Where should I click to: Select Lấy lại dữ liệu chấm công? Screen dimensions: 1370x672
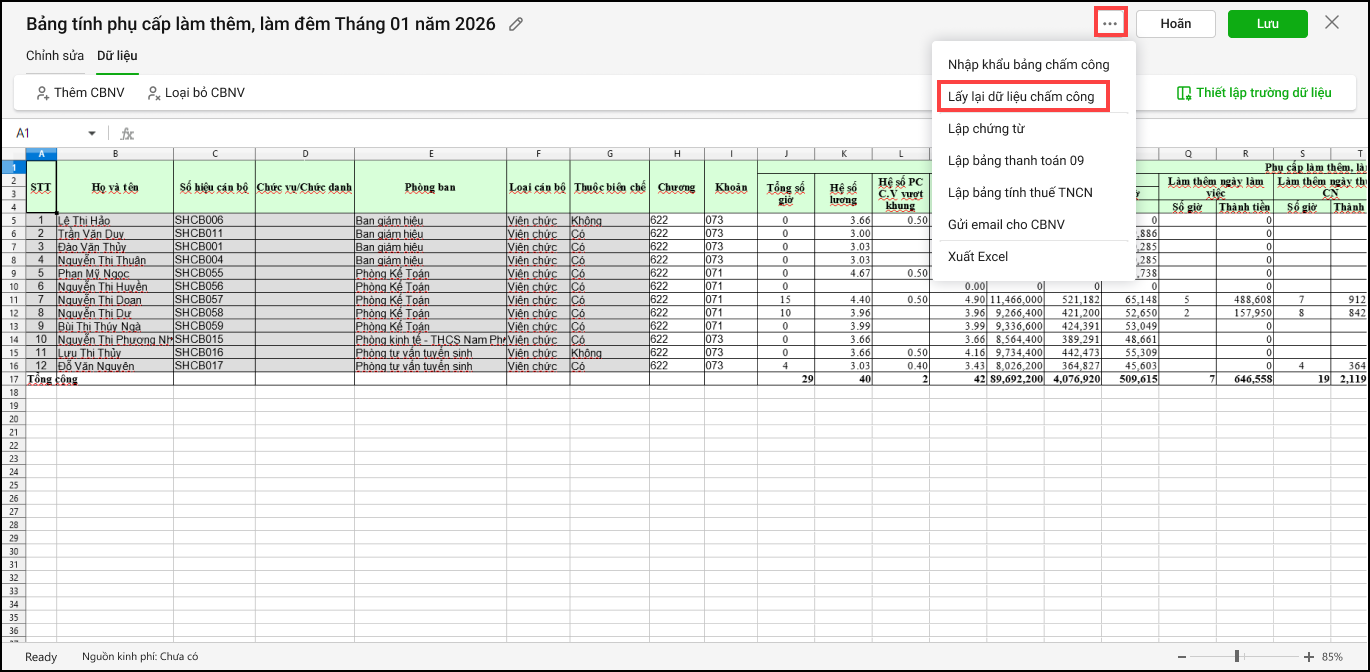(1021, 97)
